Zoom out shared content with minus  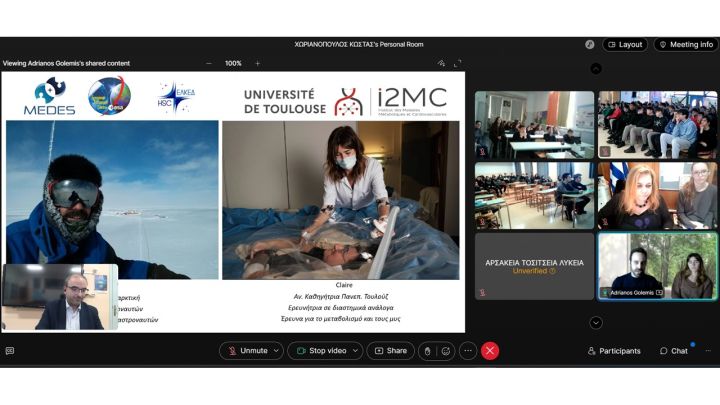click(x=209, y=63)
